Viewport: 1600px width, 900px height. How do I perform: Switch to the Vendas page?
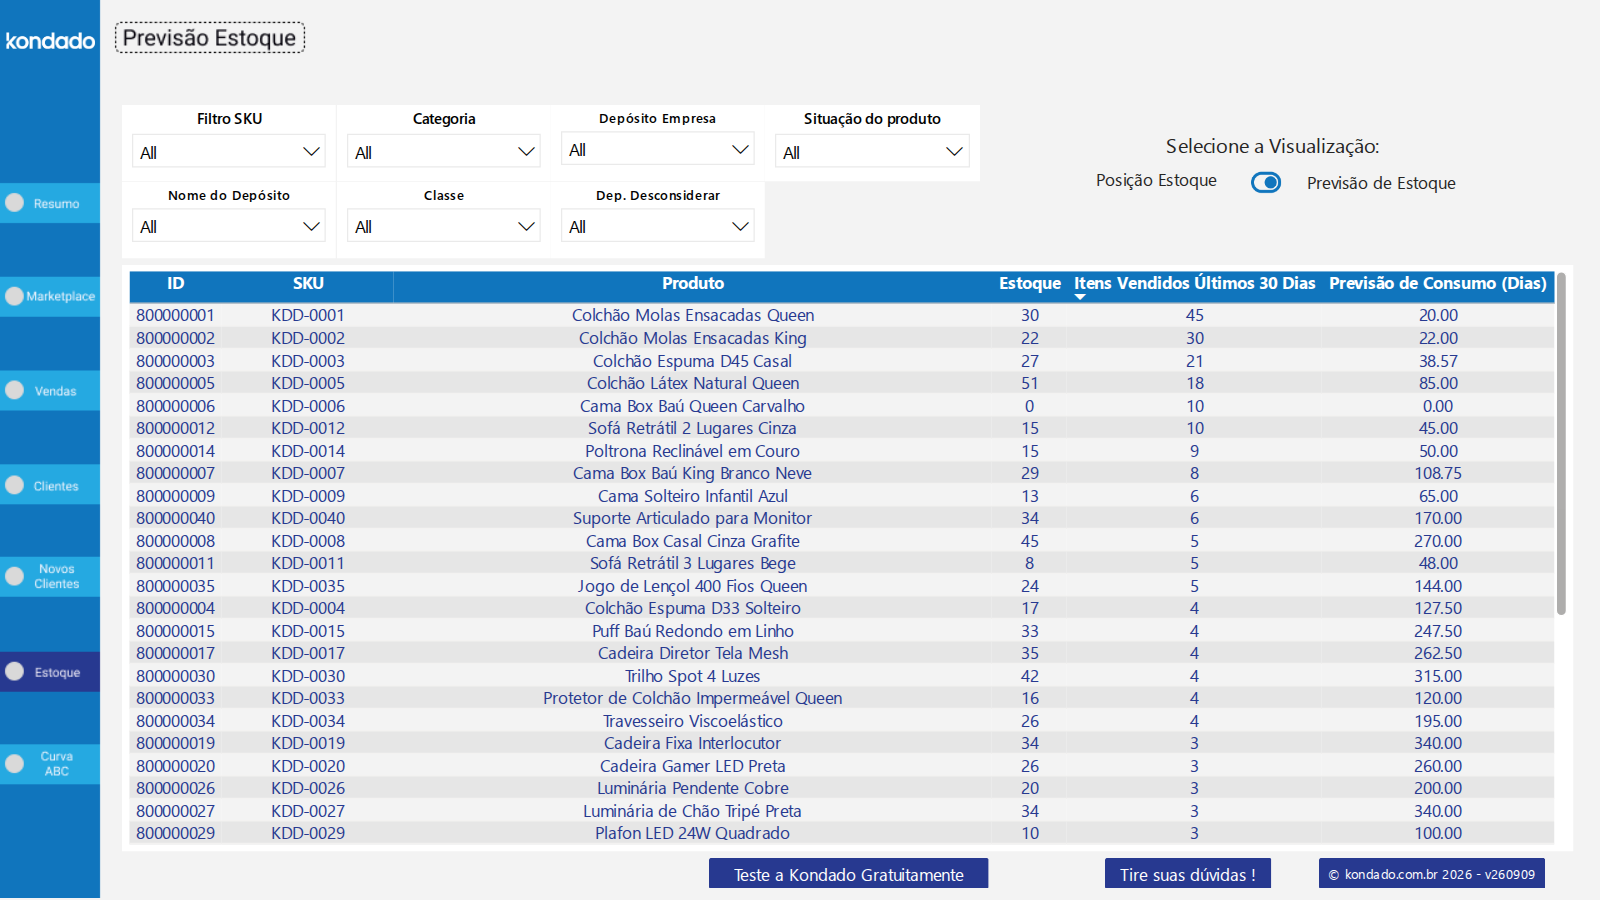[x=50, y=391]
